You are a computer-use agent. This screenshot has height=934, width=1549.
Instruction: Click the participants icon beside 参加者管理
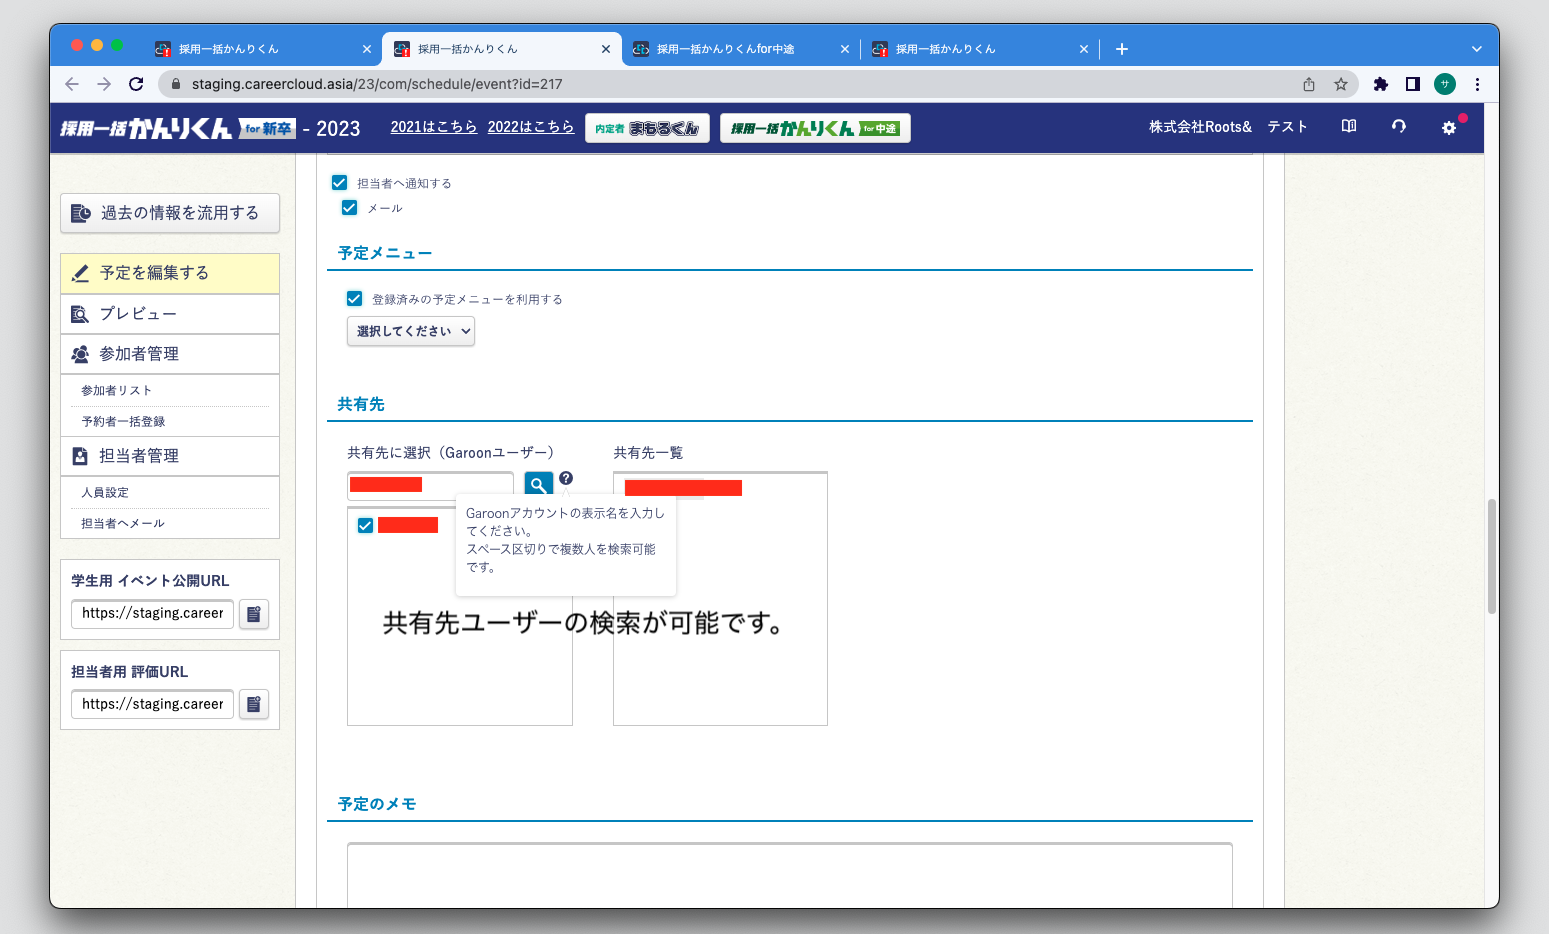81,353
